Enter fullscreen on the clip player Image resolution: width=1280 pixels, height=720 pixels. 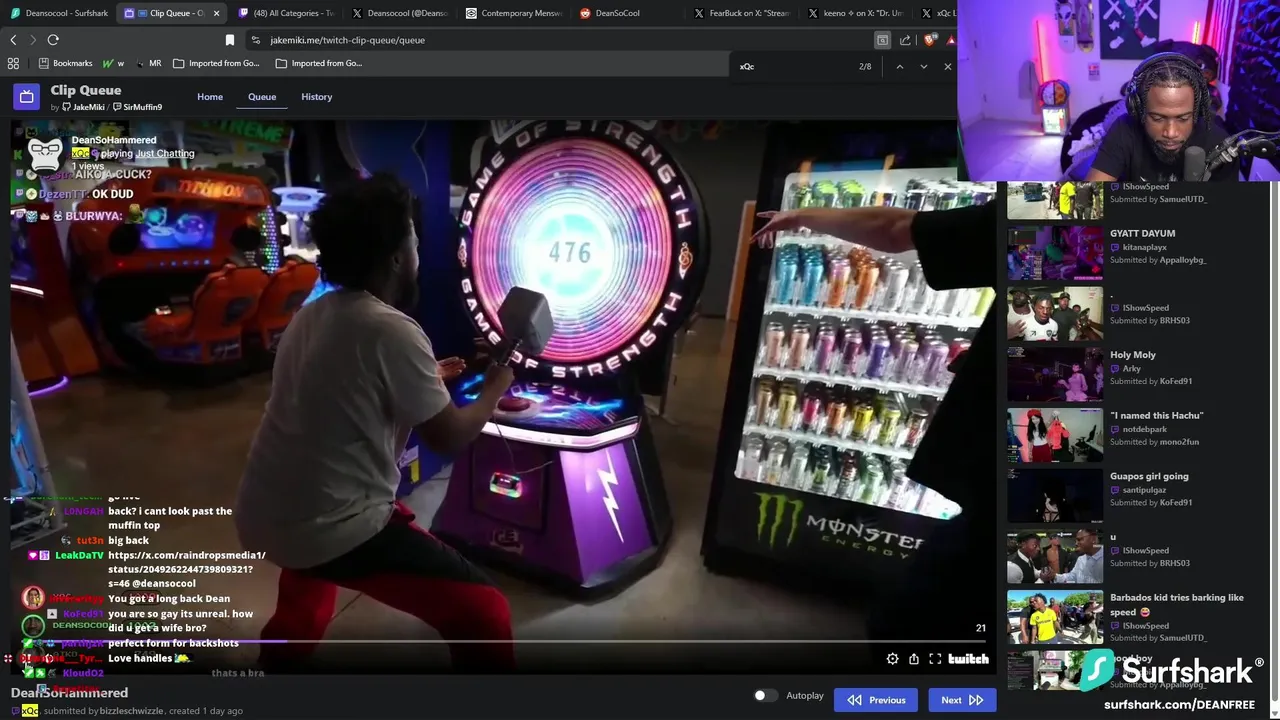click(x=935, y=659)
